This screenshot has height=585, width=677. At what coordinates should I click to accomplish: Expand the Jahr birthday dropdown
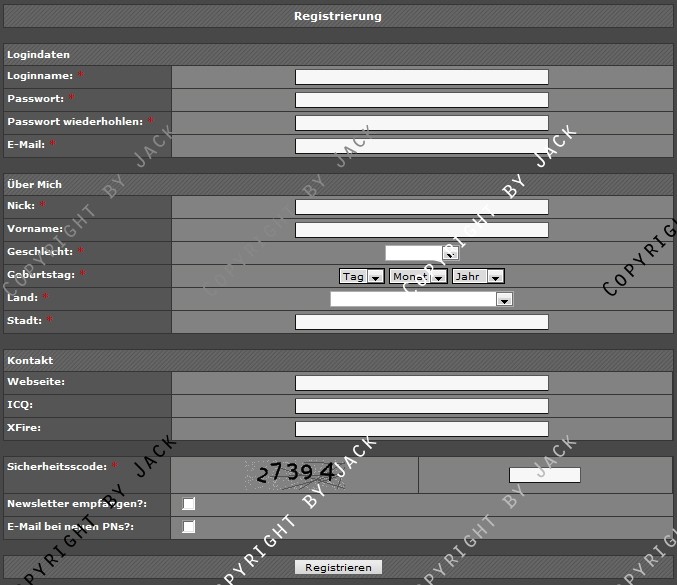[477, 276]
